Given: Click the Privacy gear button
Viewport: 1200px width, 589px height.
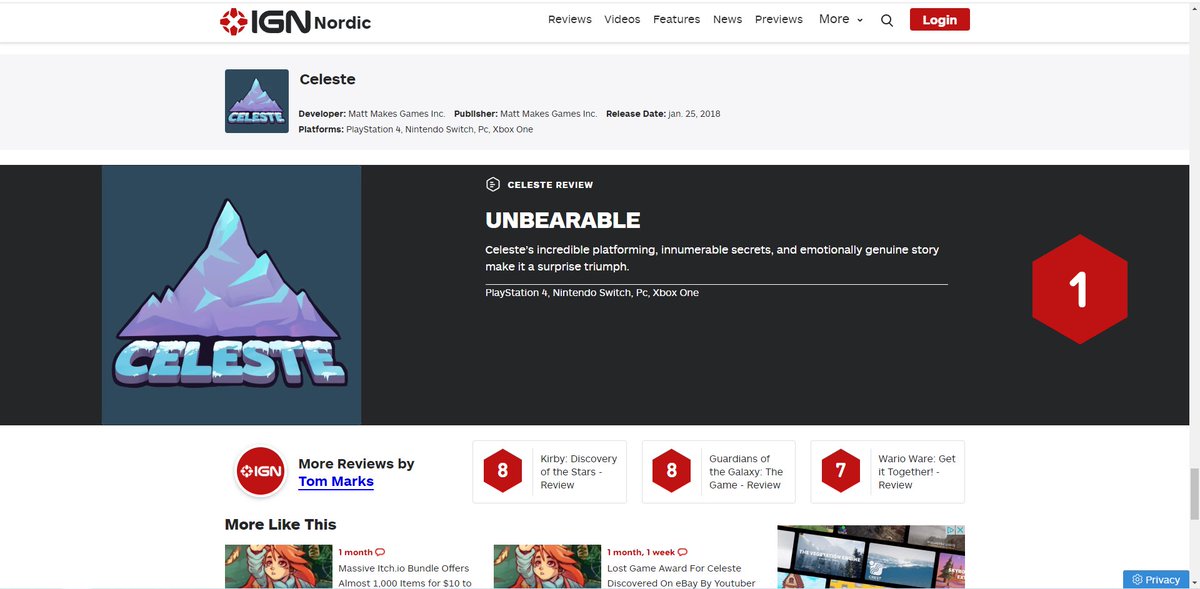Looking at the screenshot, I should [1156, 580].
